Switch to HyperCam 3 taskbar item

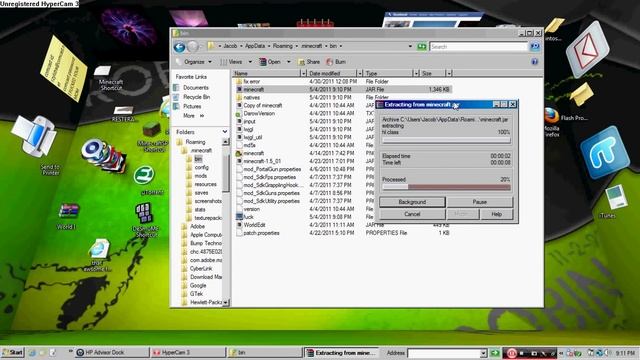(187, 353)
